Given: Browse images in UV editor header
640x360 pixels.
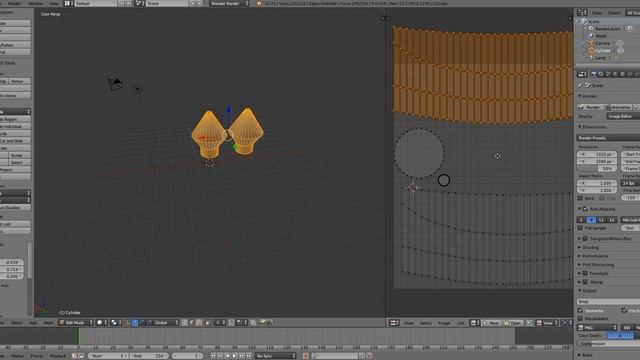Looking at the screenshot, I should tap(475, 323).
